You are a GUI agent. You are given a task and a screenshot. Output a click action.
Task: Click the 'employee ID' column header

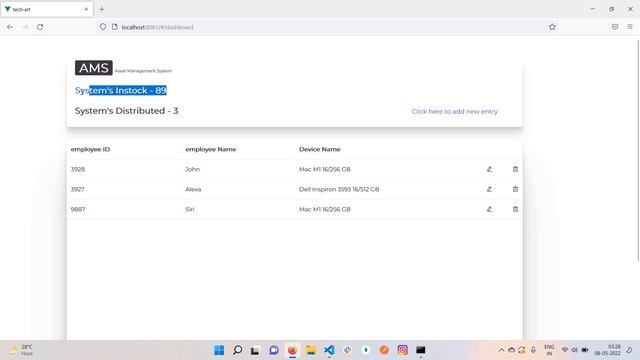pyautogui.click(x=90, y=149)
